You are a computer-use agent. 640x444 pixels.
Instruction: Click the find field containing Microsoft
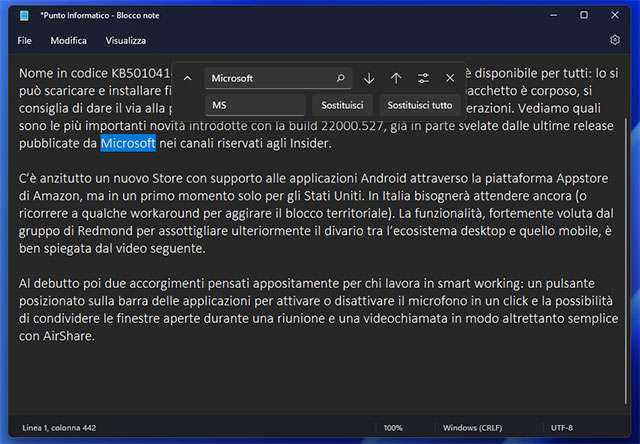(x=268, y=78)
